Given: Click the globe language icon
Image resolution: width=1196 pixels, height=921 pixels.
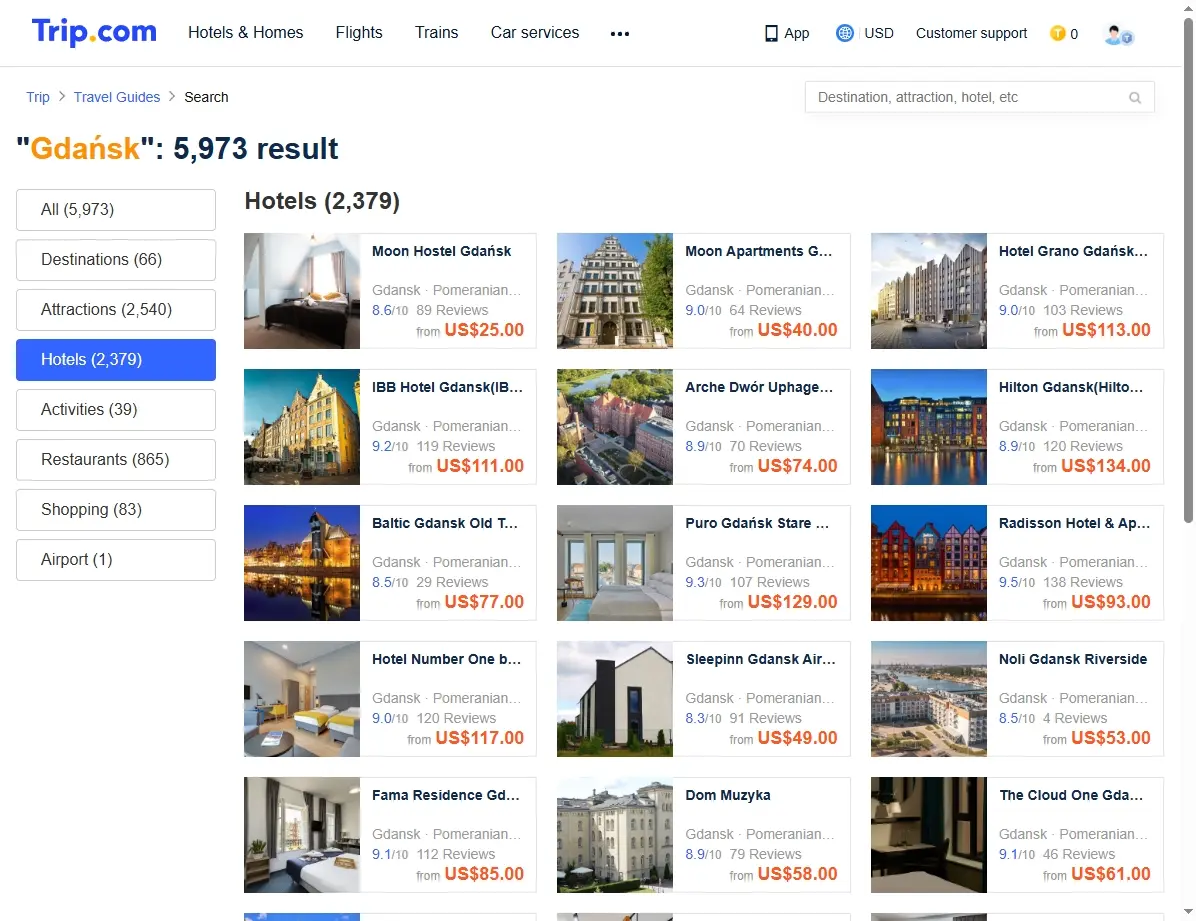Looking at the screenshot, I should coord(844,33).
